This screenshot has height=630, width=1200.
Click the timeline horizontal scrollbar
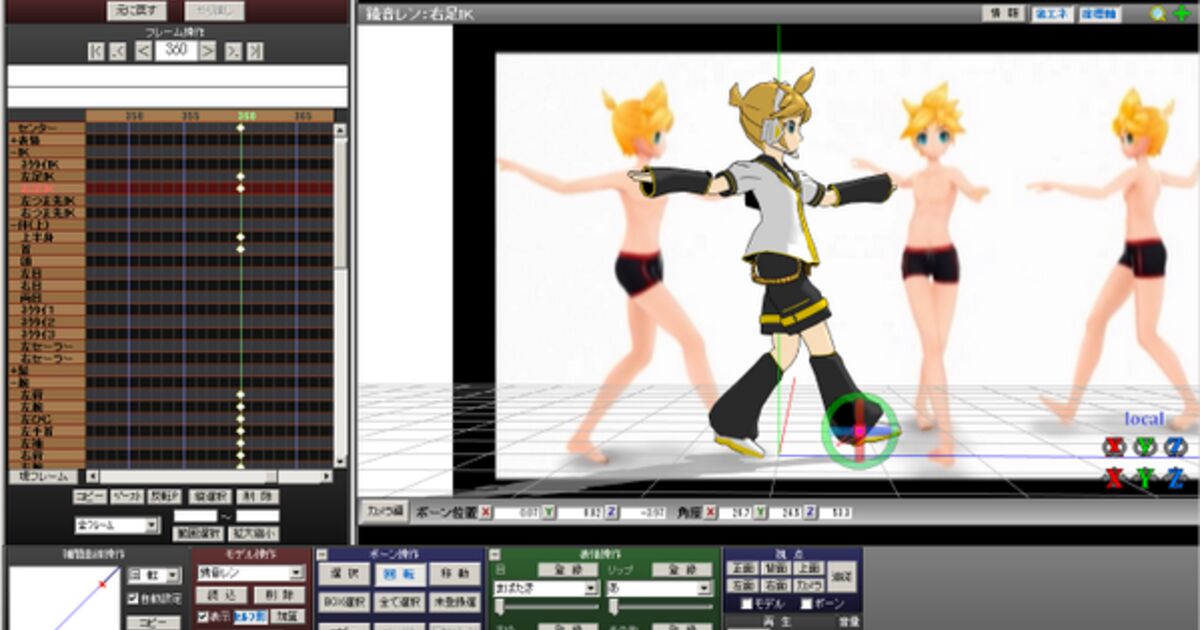(210, 476)
